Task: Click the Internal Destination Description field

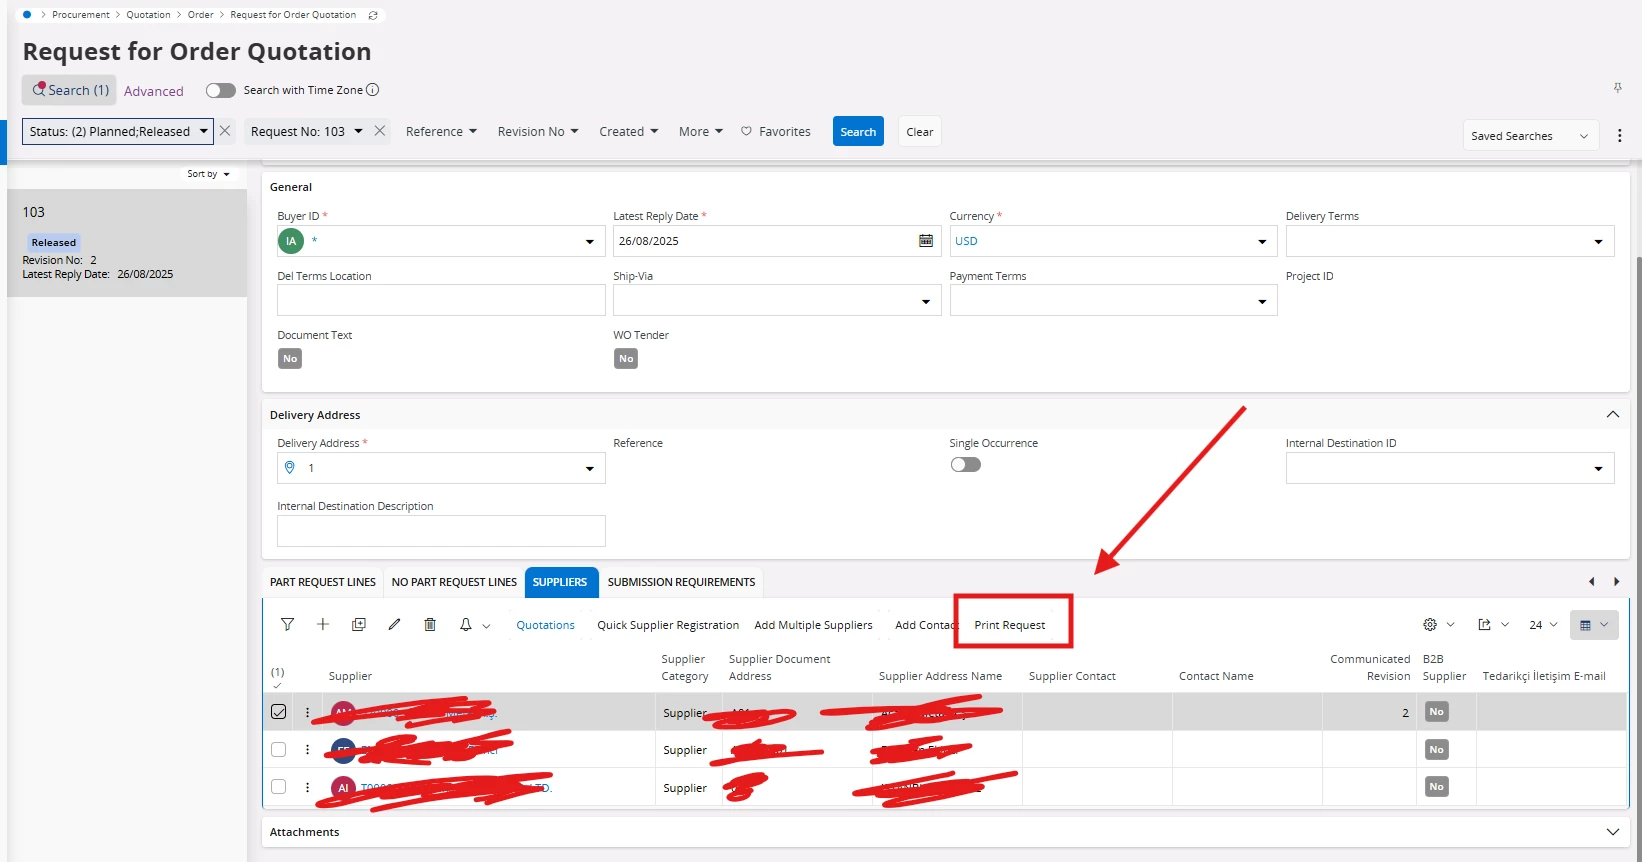Action: 441,530
